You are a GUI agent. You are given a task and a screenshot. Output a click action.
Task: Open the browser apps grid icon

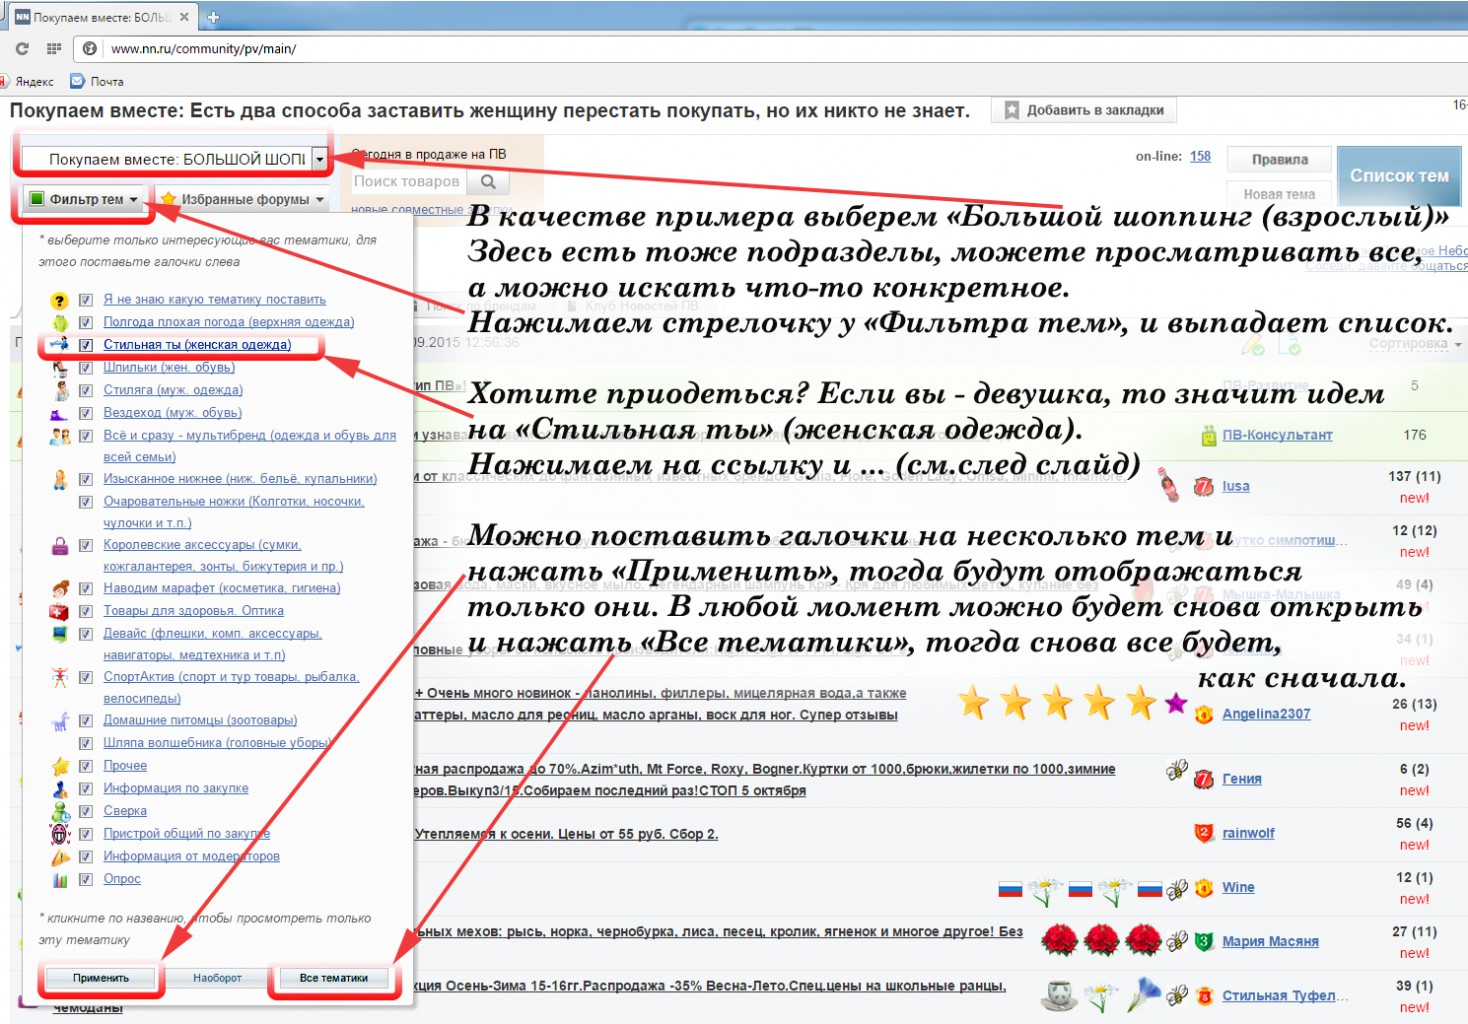(x=54, y=48)
